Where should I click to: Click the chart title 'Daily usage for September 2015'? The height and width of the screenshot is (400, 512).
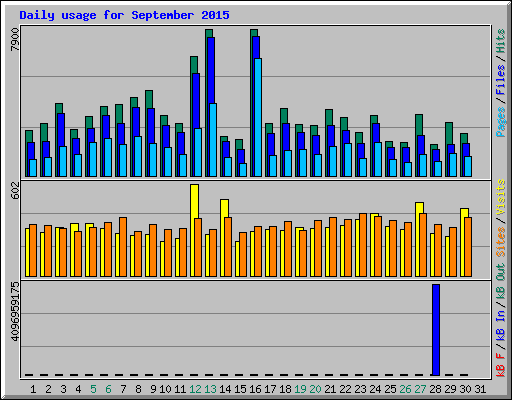point(124,15)
